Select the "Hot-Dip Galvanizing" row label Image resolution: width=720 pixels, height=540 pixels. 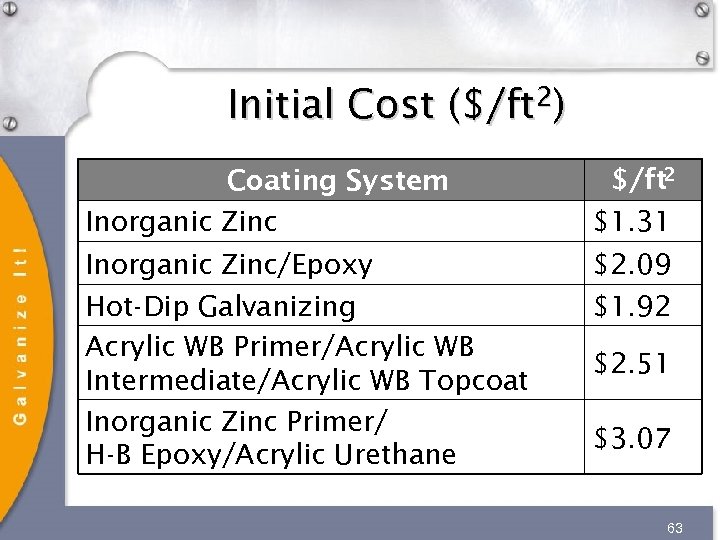click(x=220, y=306)
